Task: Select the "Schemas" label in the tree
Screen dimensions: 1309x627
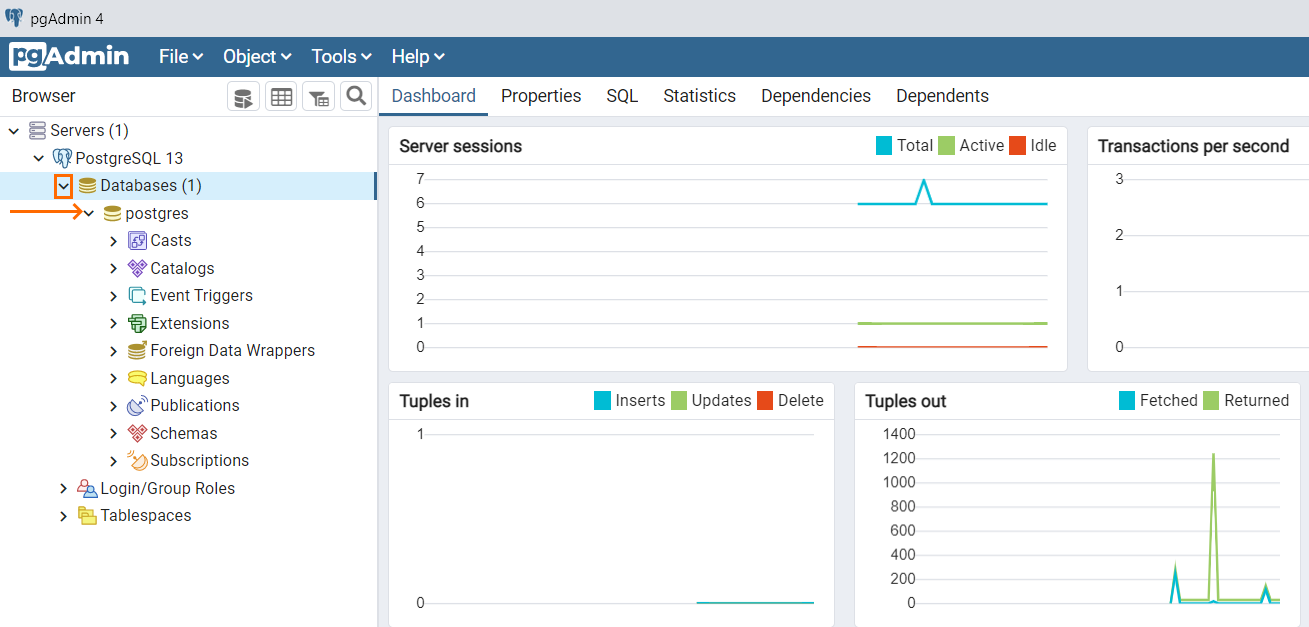Action: pyautogui.click(x=184, y=433)
